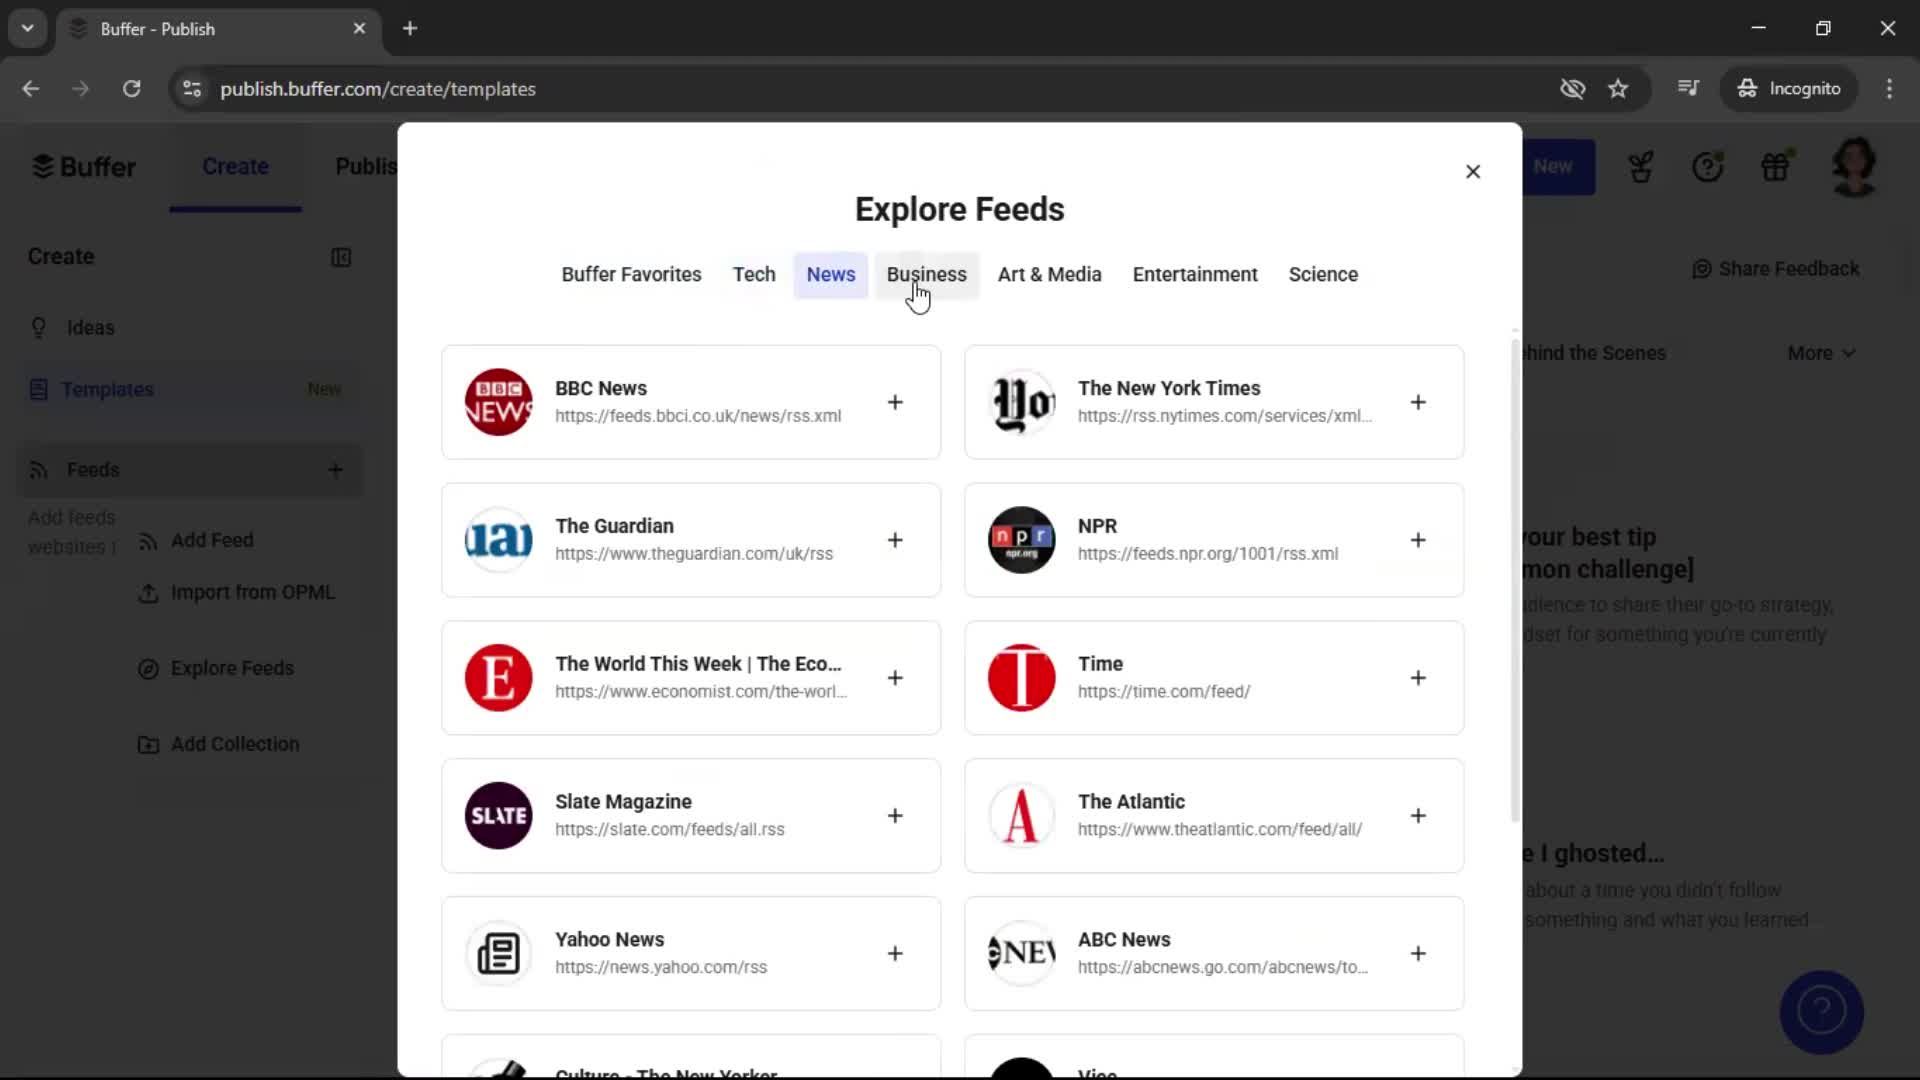The image size is (1920, 1080).
Task: Bookmark the page with the star icon
Action: 1618,89
